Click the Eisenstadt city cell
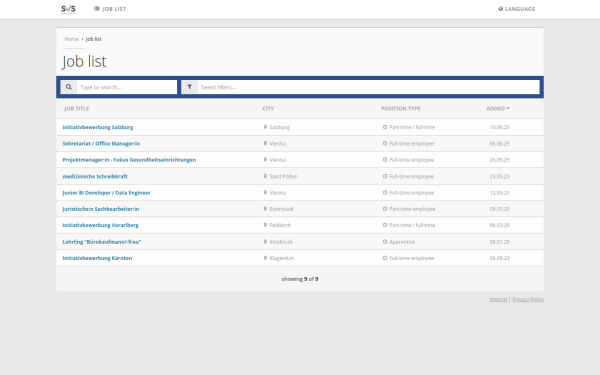Viewport: 600px width, 375px height. (282, 209)
